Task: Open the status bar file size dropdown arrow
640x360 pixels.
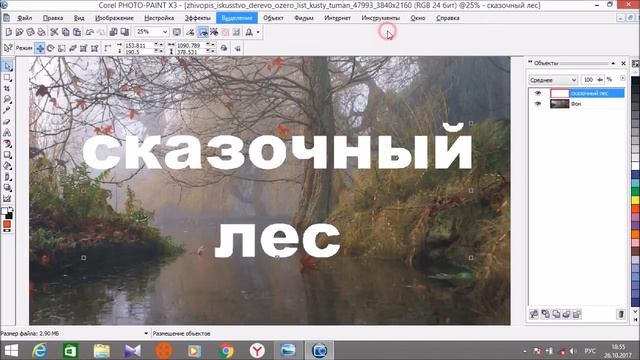Action: pyautogui.click(x=146, y=333)
